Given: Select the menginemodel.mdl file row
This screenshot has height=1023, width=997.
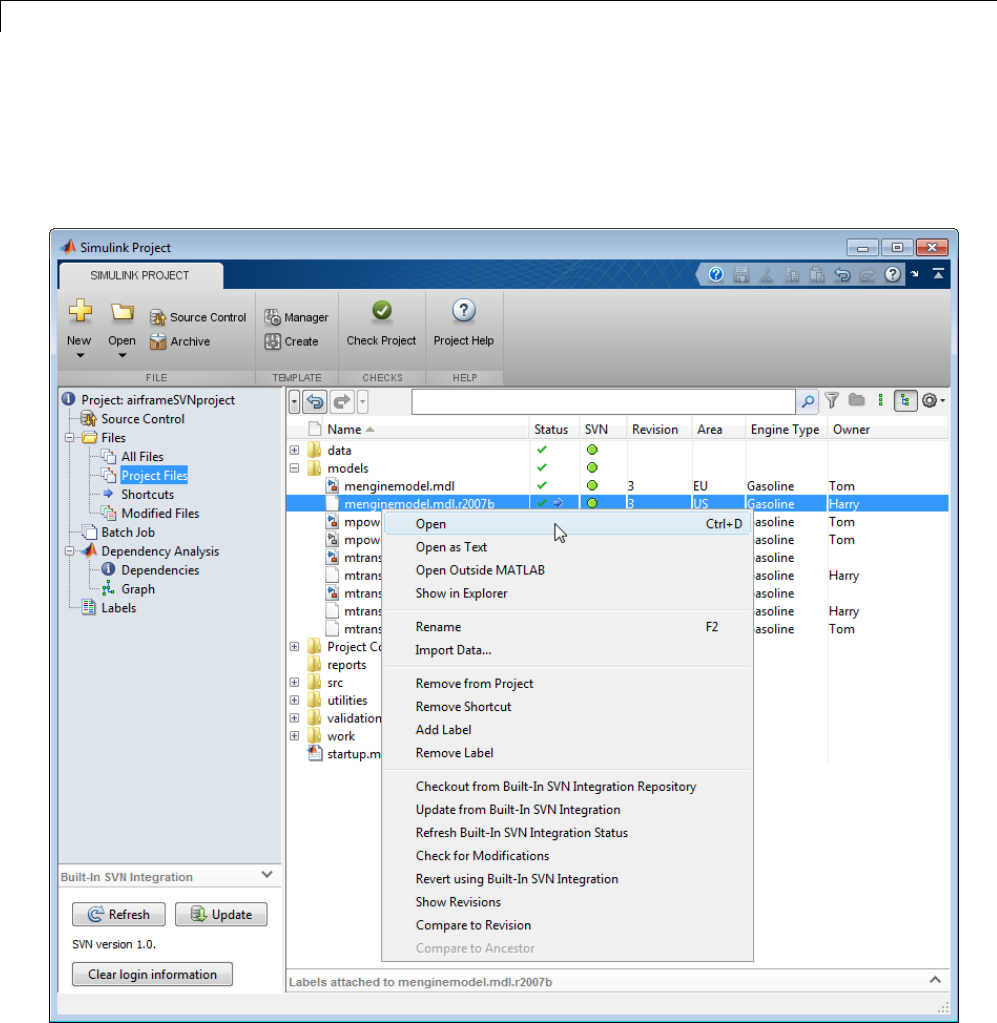Looking at the screenshot, I should [x=617, y=486].
